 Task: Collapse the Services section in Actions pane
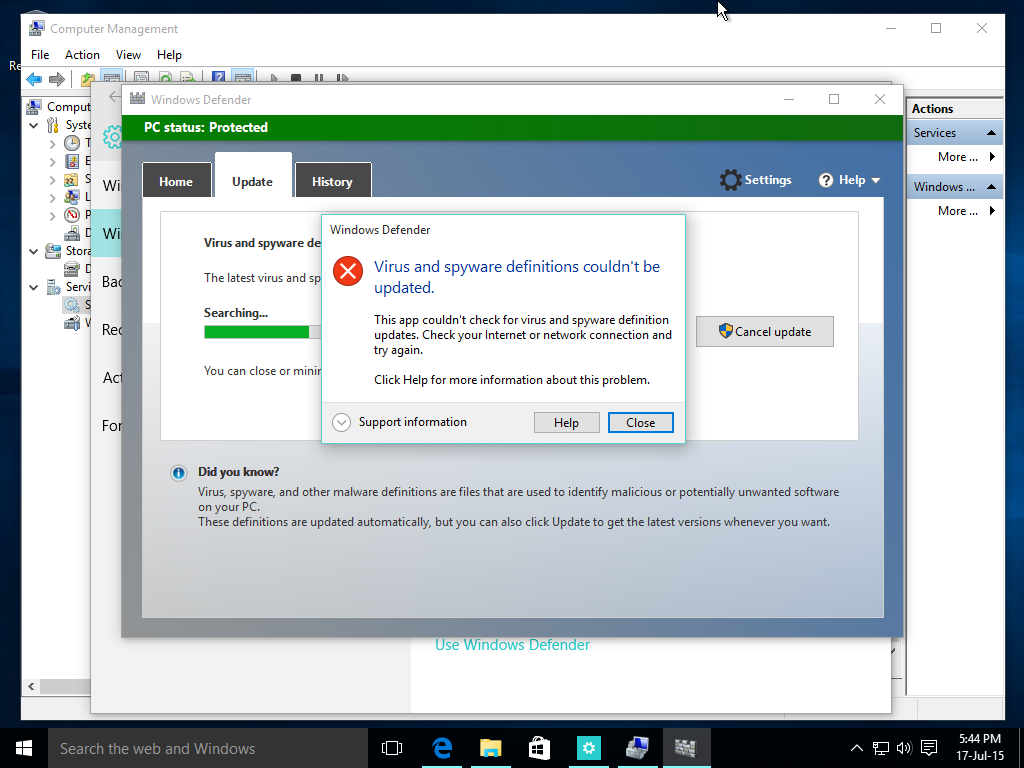991,133
